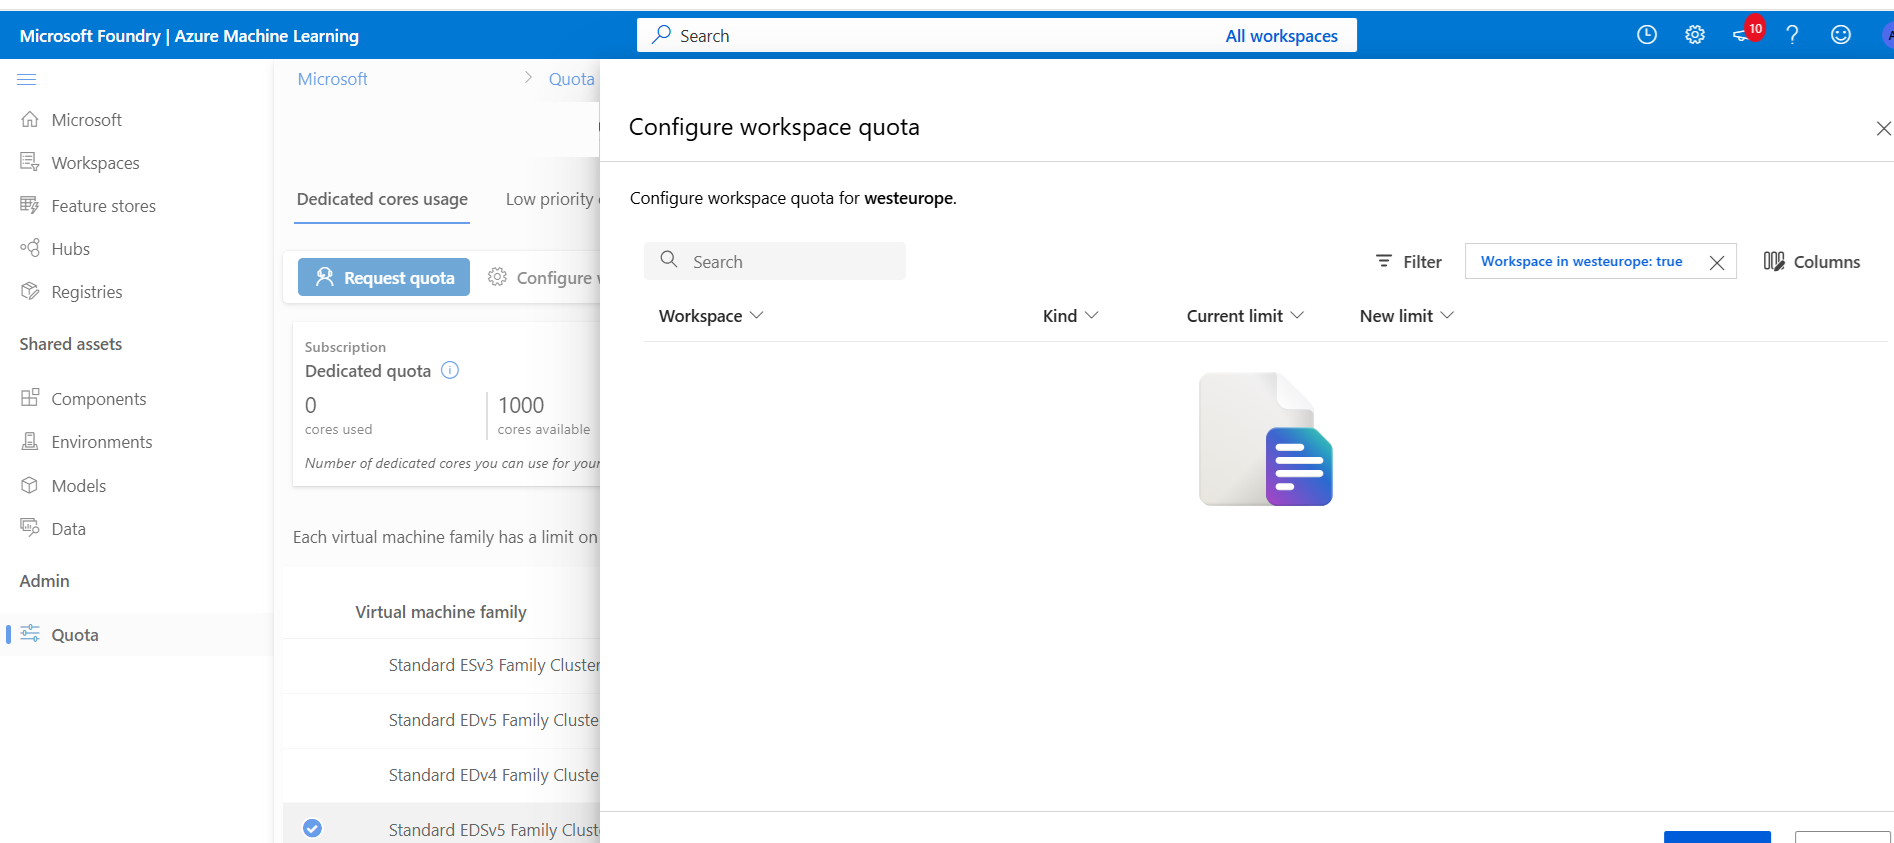The height and width of the screenshot is (843, 1894).
Task: Open Models in the sidebar
Action: [78, 486]
